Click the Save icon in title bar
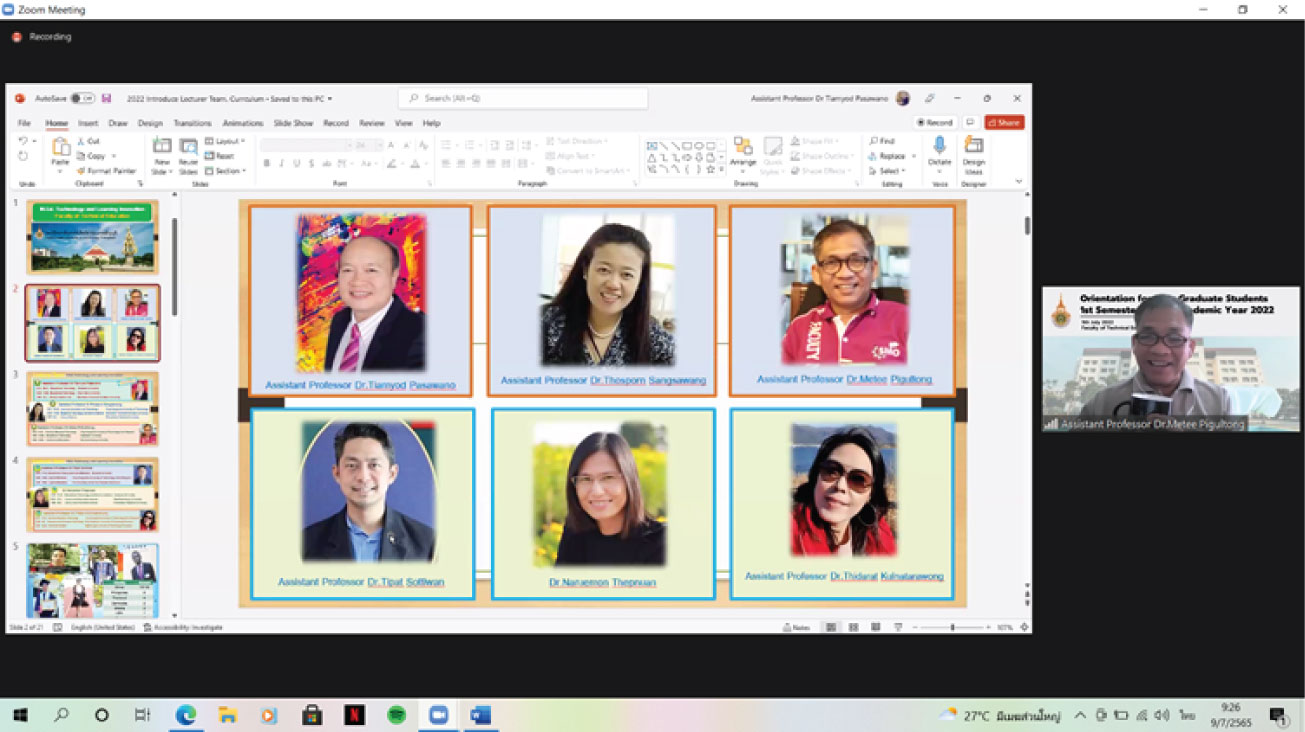Viewport: 1305px width, 732px height. (106, 98)
